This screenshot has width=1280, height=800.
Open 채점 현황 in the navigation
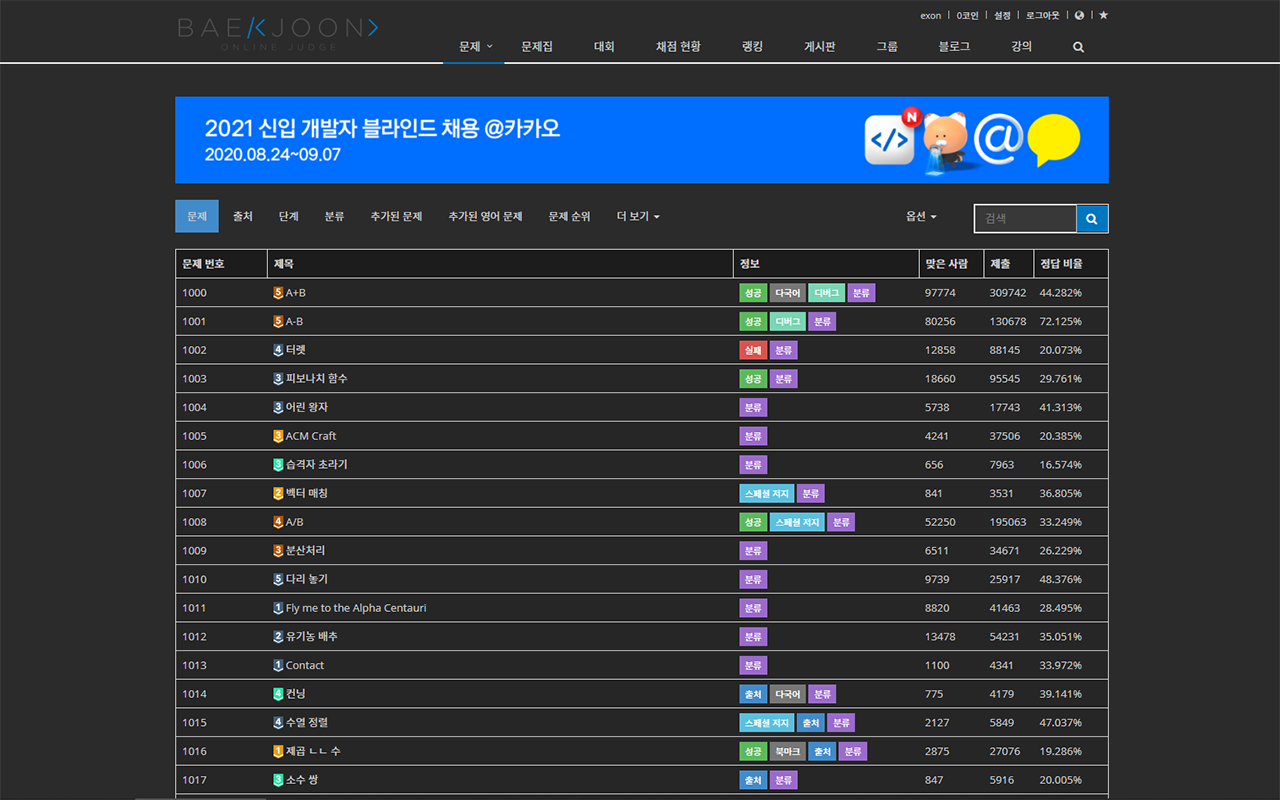point(678,47)
